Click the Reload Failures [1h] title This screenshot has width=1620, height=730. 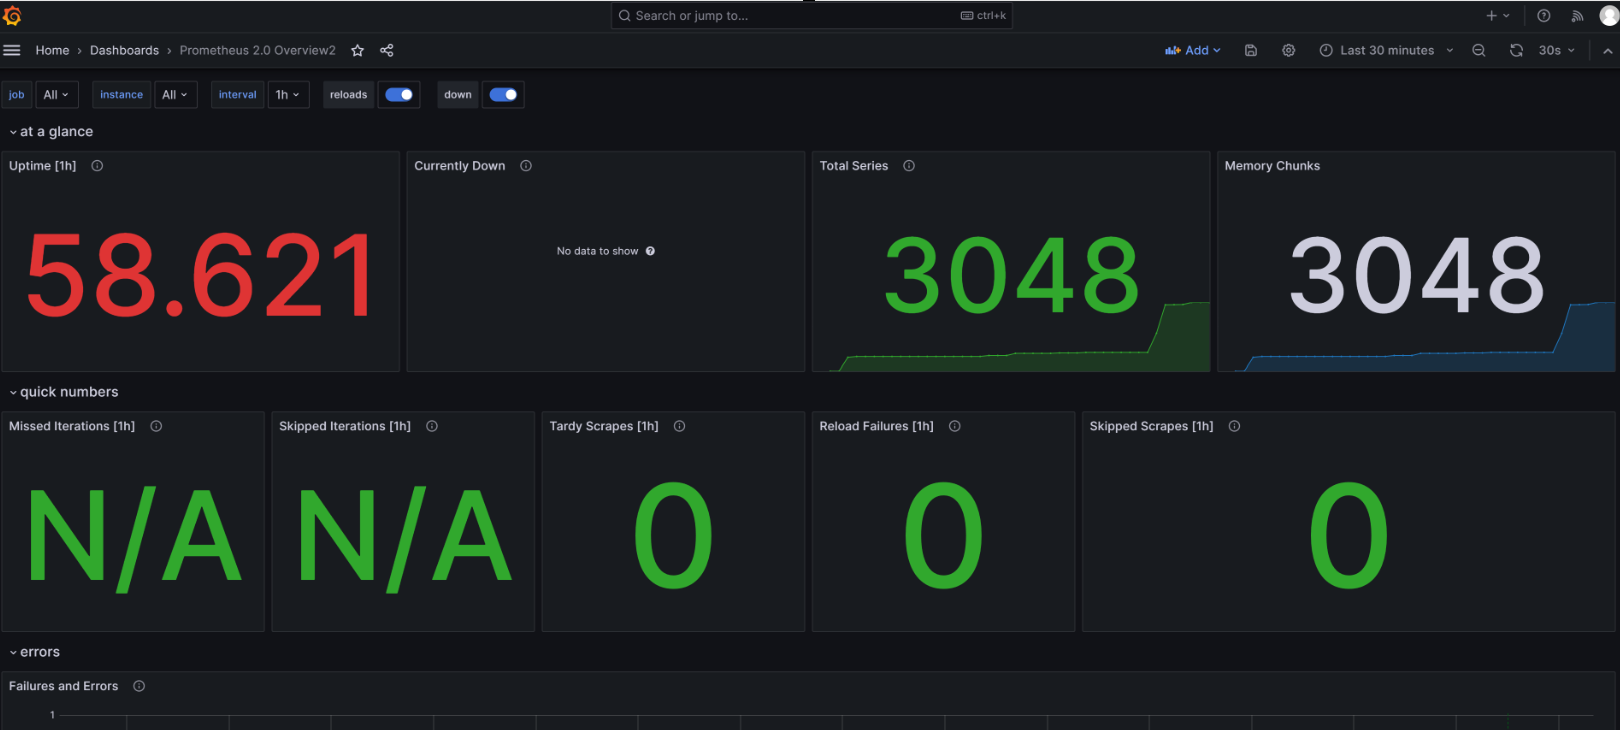pos(876,426)
